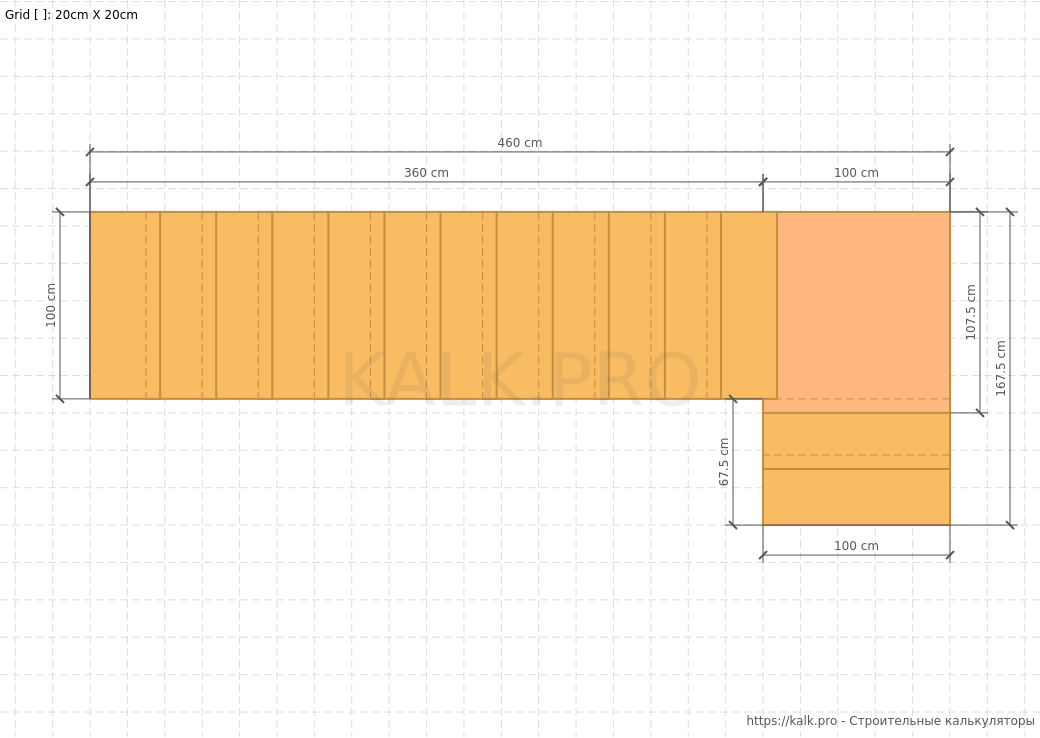
Task: Click the vertical 100 cm label on left
Action: tap(51, 305)
